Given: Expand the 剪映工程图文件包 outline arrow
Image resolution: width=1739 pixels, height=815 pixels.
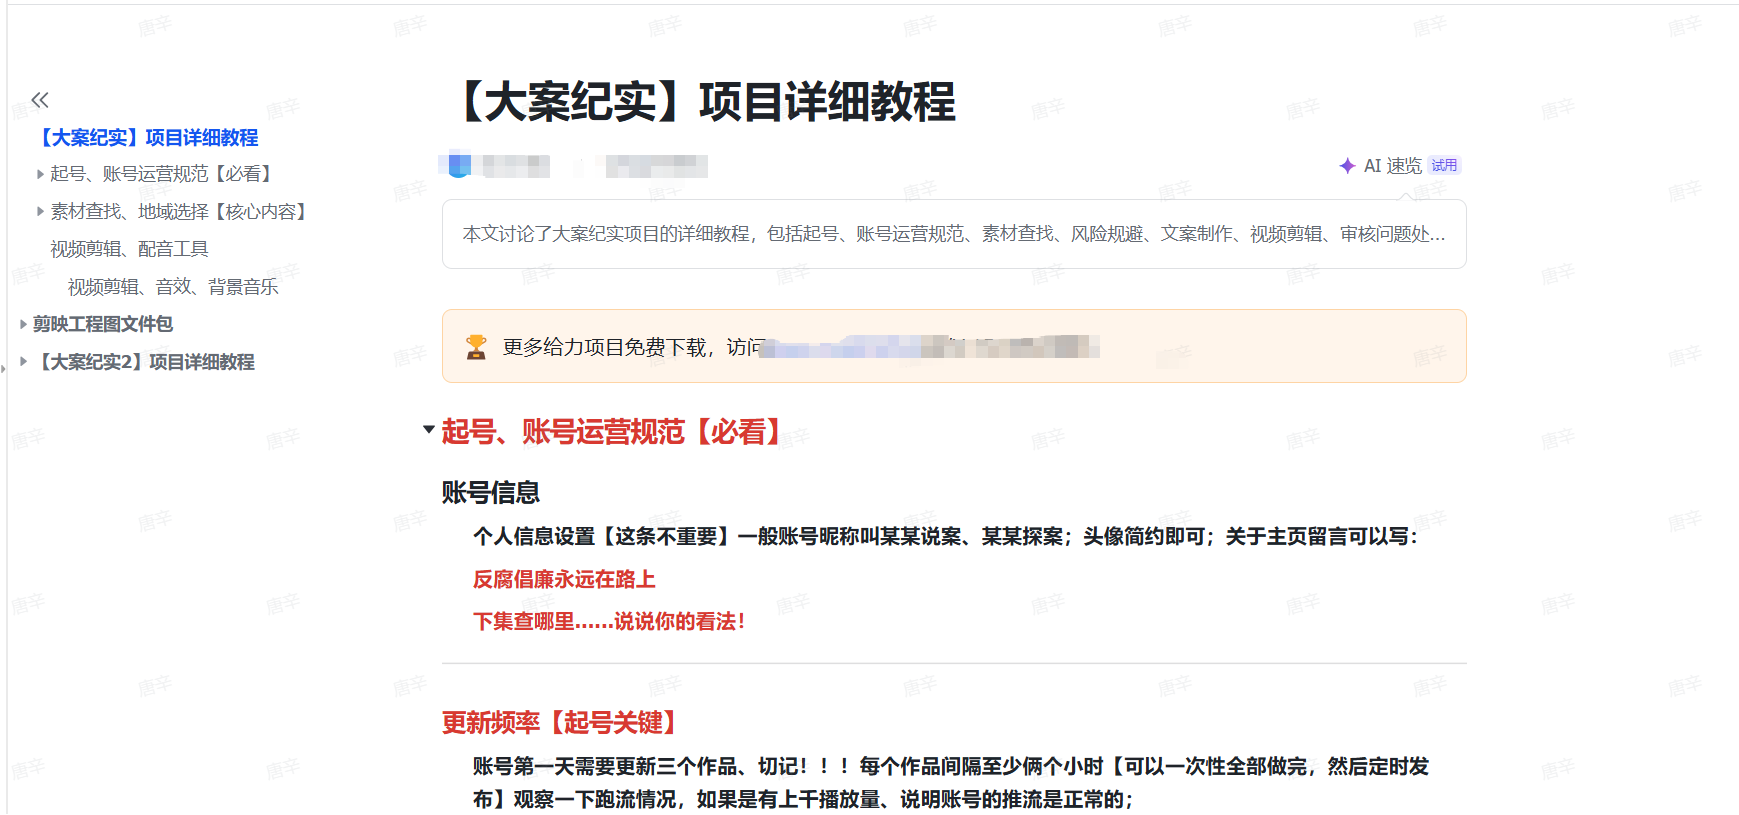Looking at the screenshot, I should [23, 324].
